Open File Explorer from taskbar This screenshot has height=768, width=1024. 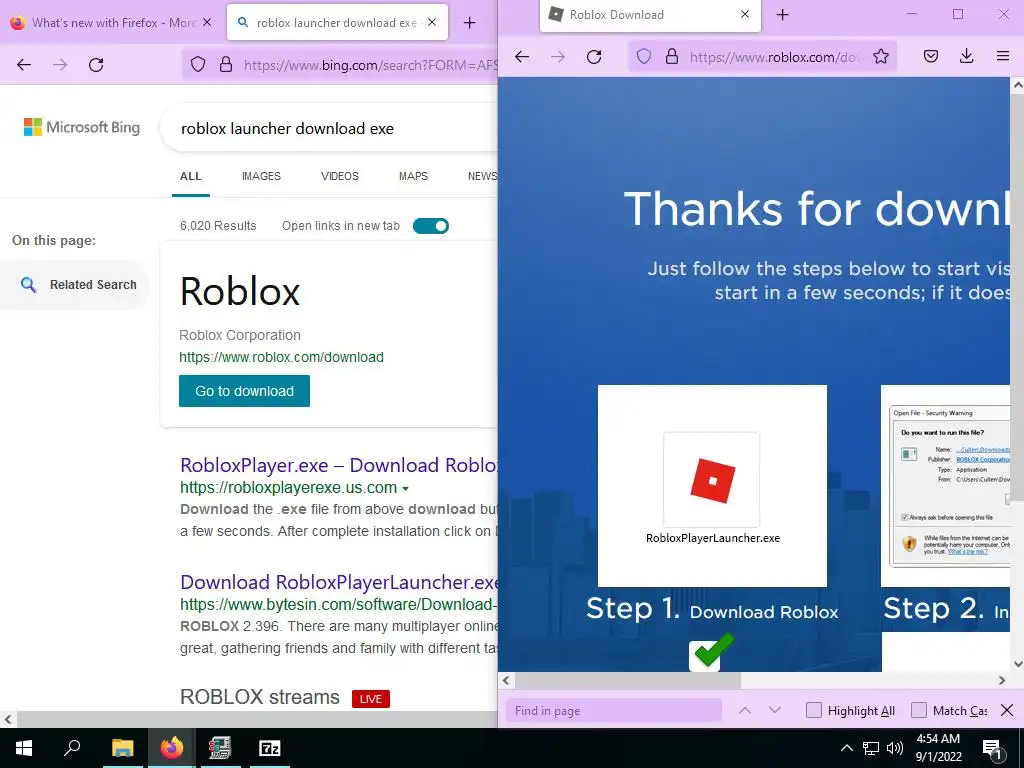122,748
